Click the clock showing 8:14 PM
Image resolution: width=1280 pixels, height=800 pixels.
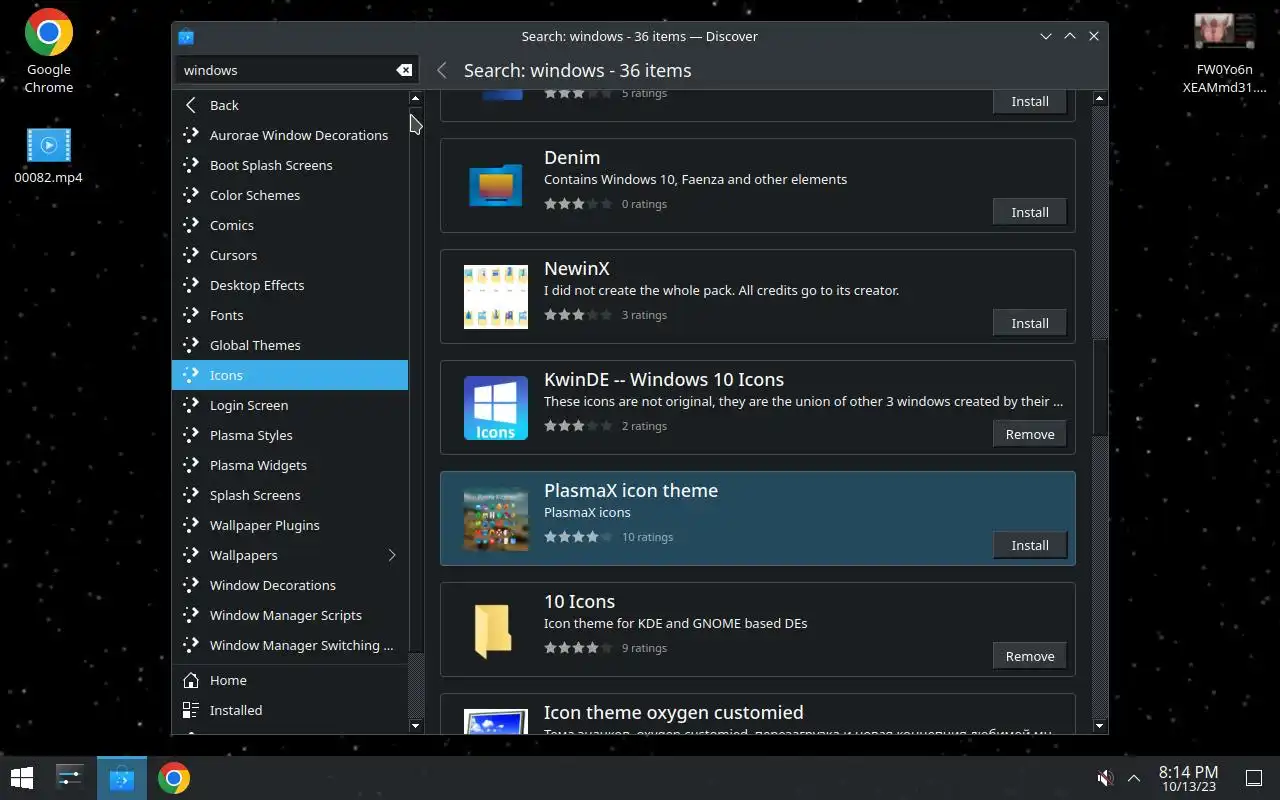[x=1188, y=778]
